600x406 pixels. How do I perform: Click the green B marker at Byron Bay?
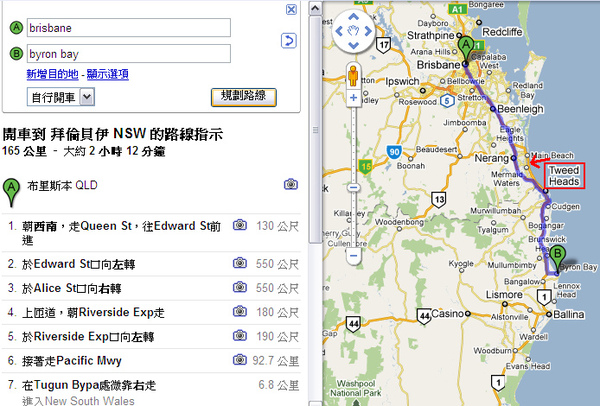tap(558, 257)
